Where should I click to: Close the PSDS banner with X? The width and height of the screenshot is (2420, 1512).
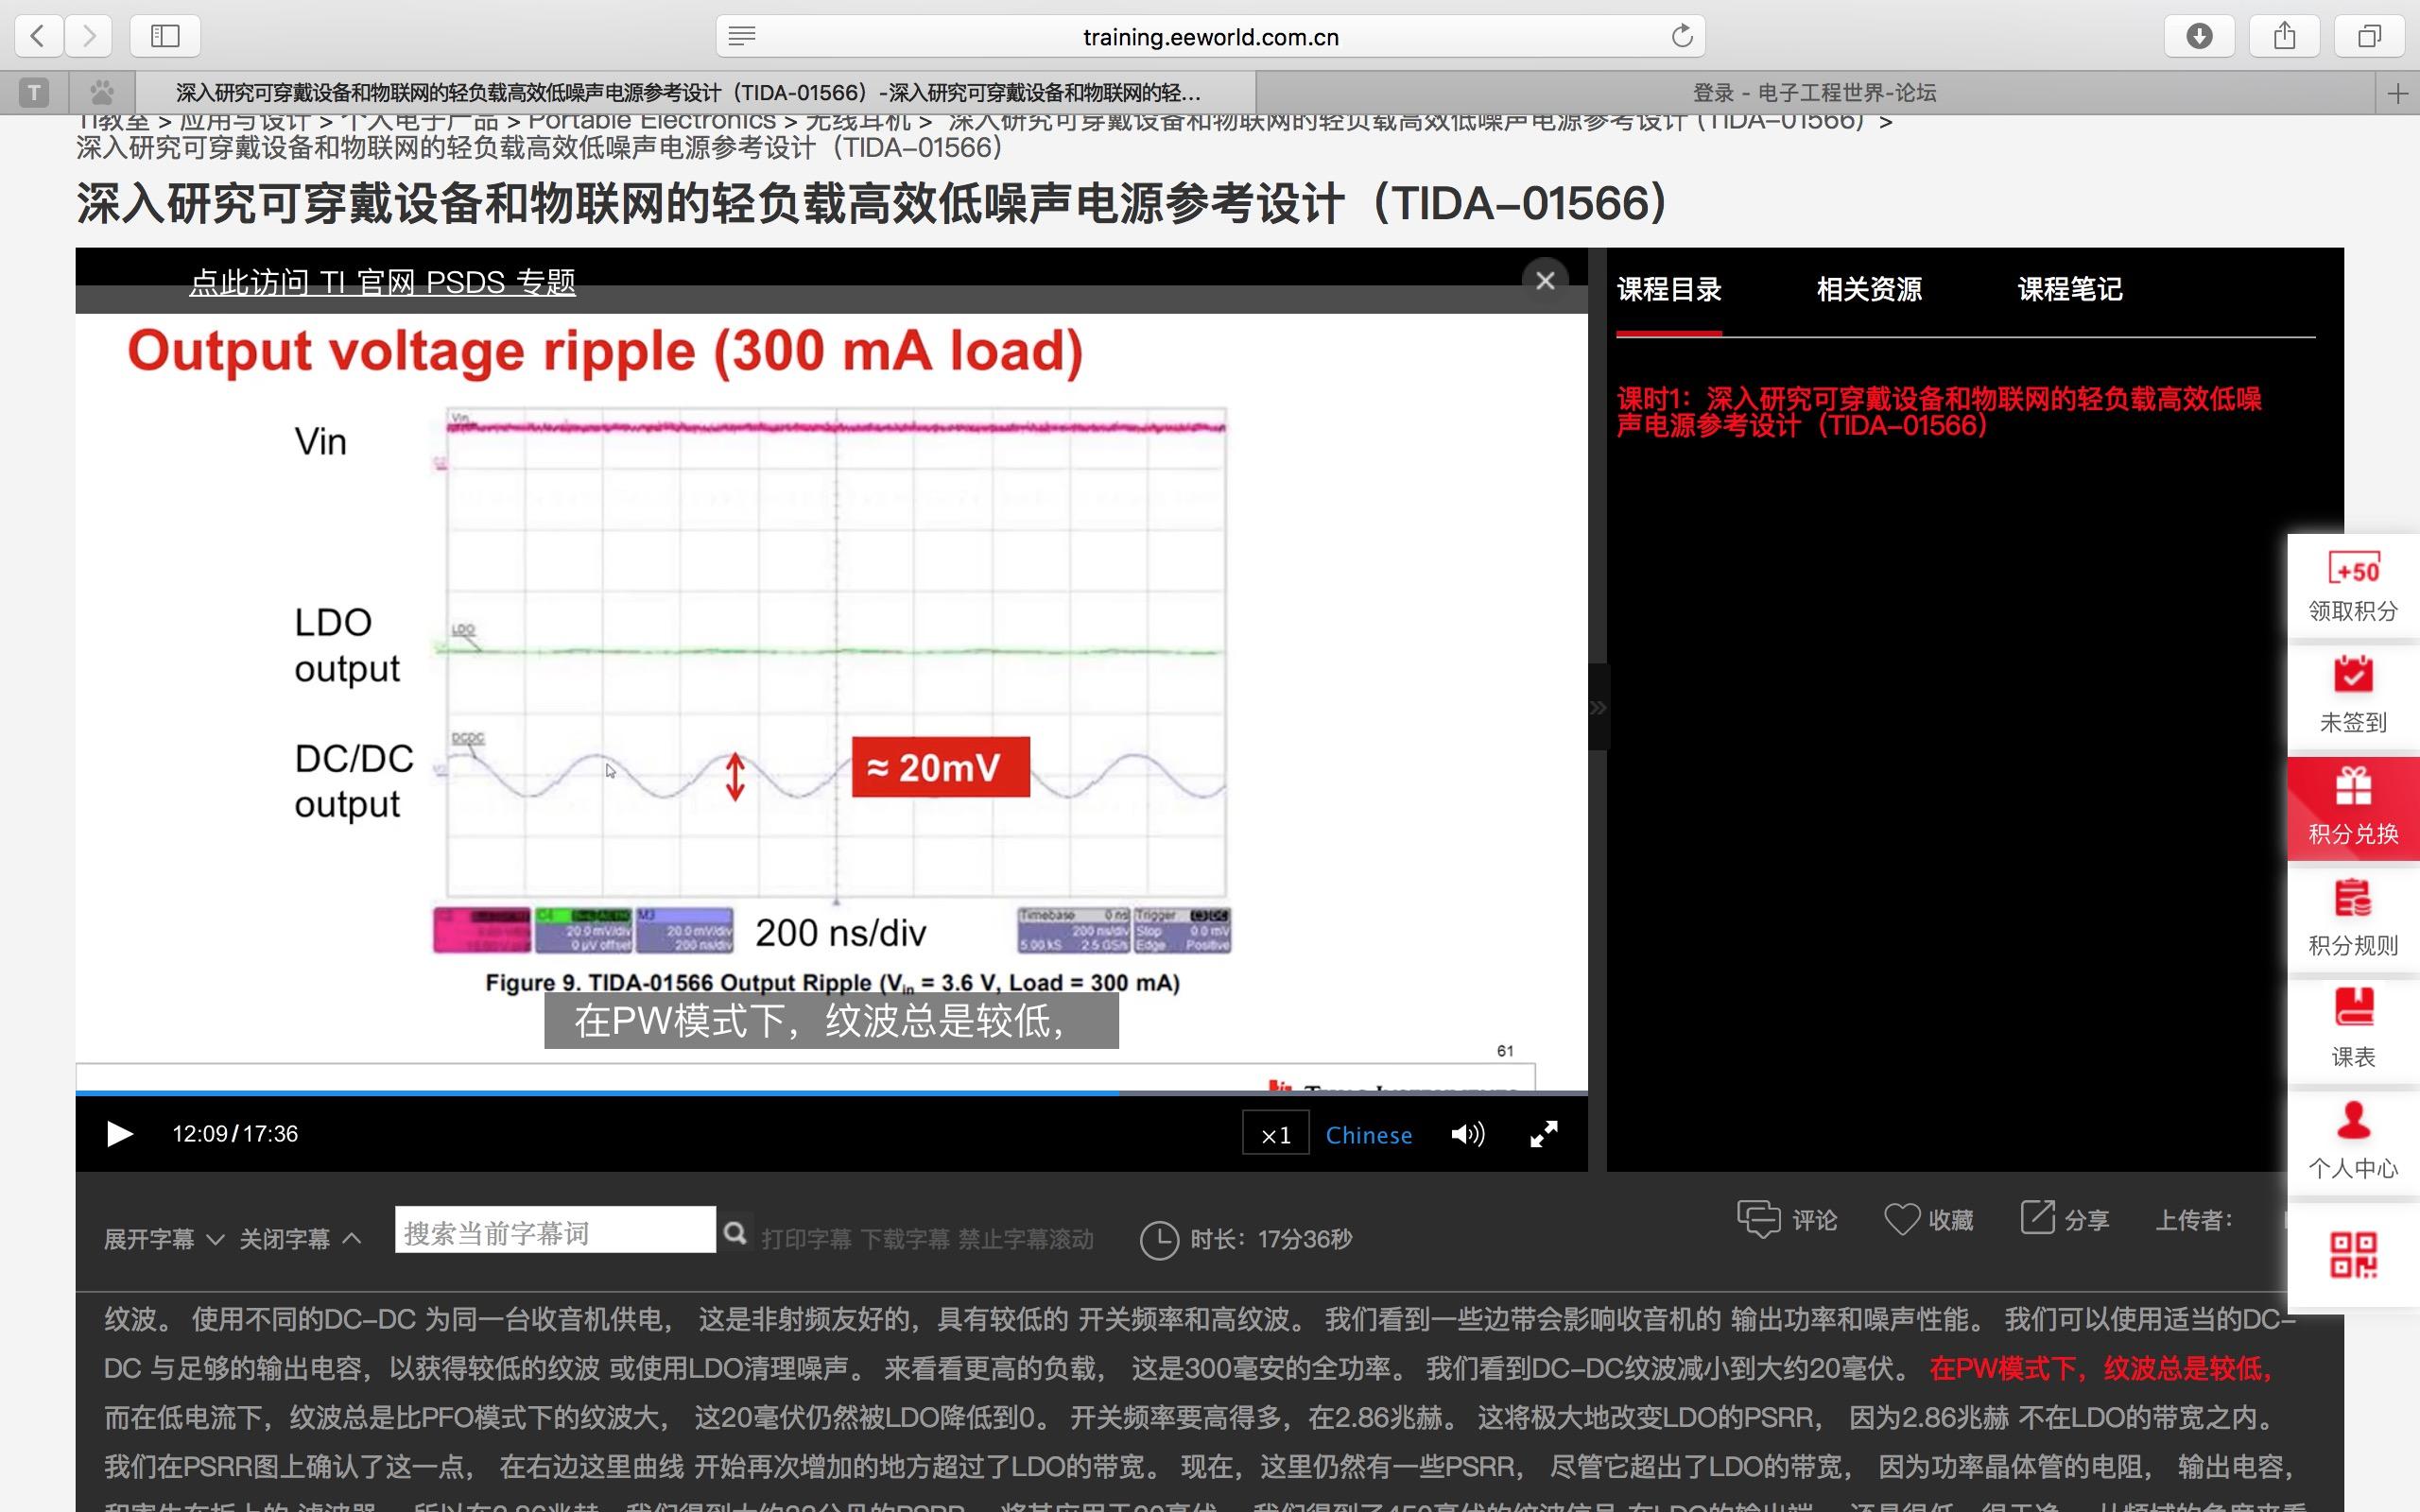click(1545, 281)
